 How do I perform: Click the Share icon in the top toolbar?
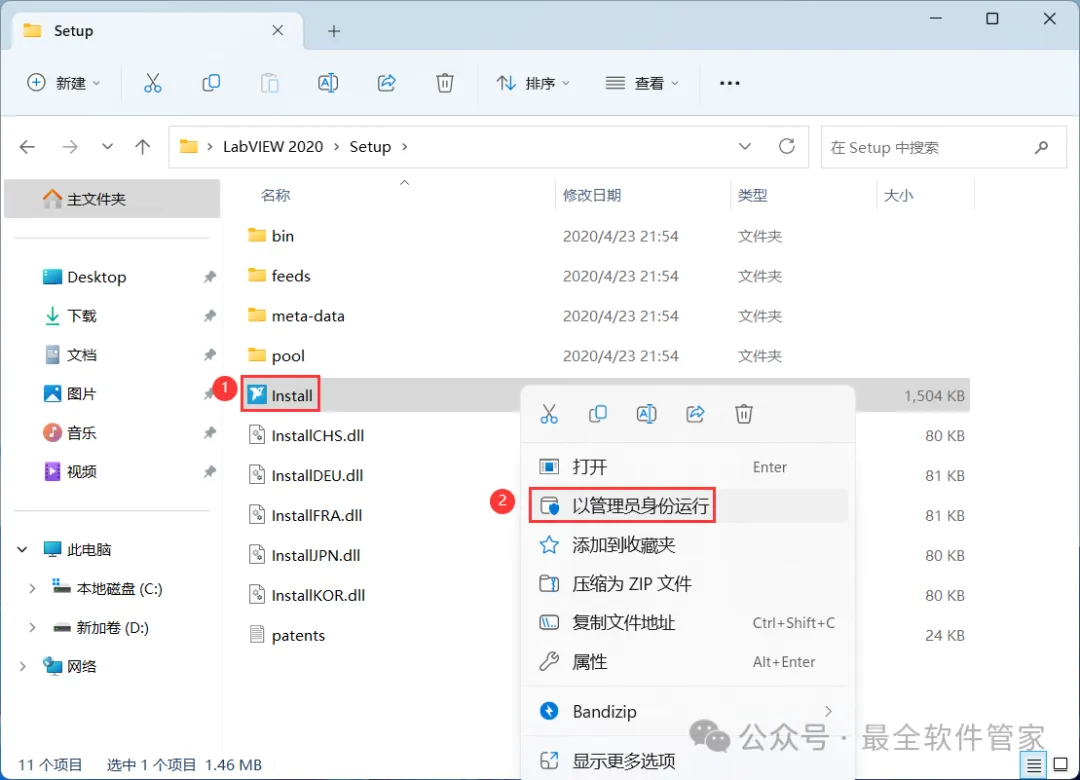click(x=386, y=83)
